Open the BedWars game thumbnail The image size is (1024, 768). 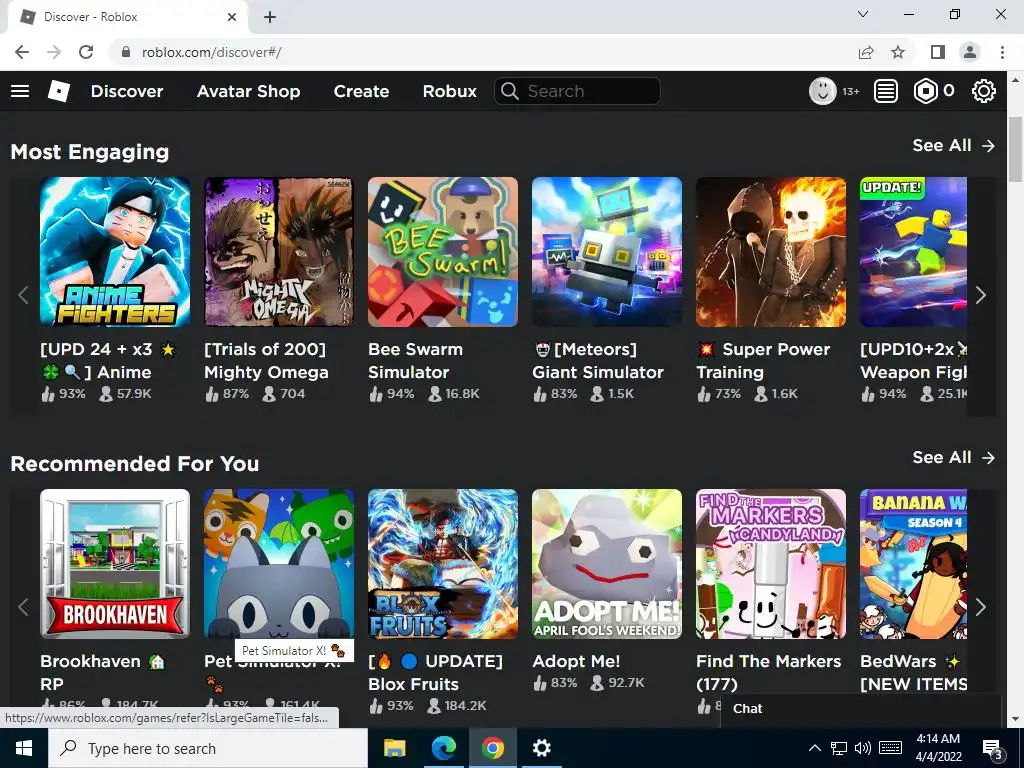(x=913, y=564)
